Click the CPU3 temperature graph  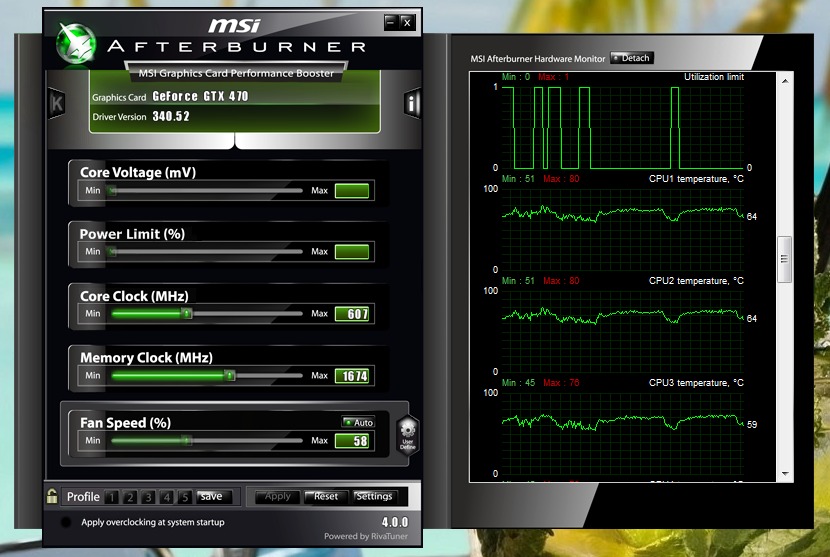[623, 433]
